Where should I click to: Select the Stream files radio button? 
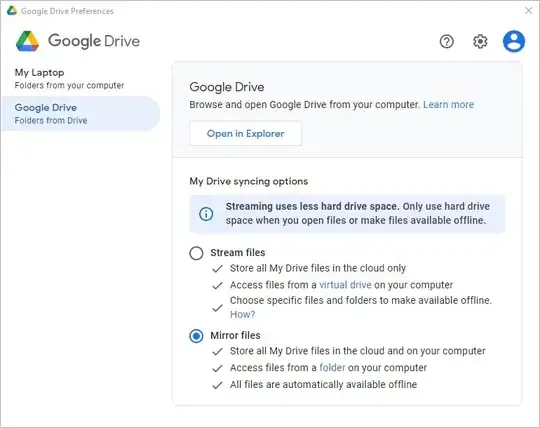click(196, 253)
